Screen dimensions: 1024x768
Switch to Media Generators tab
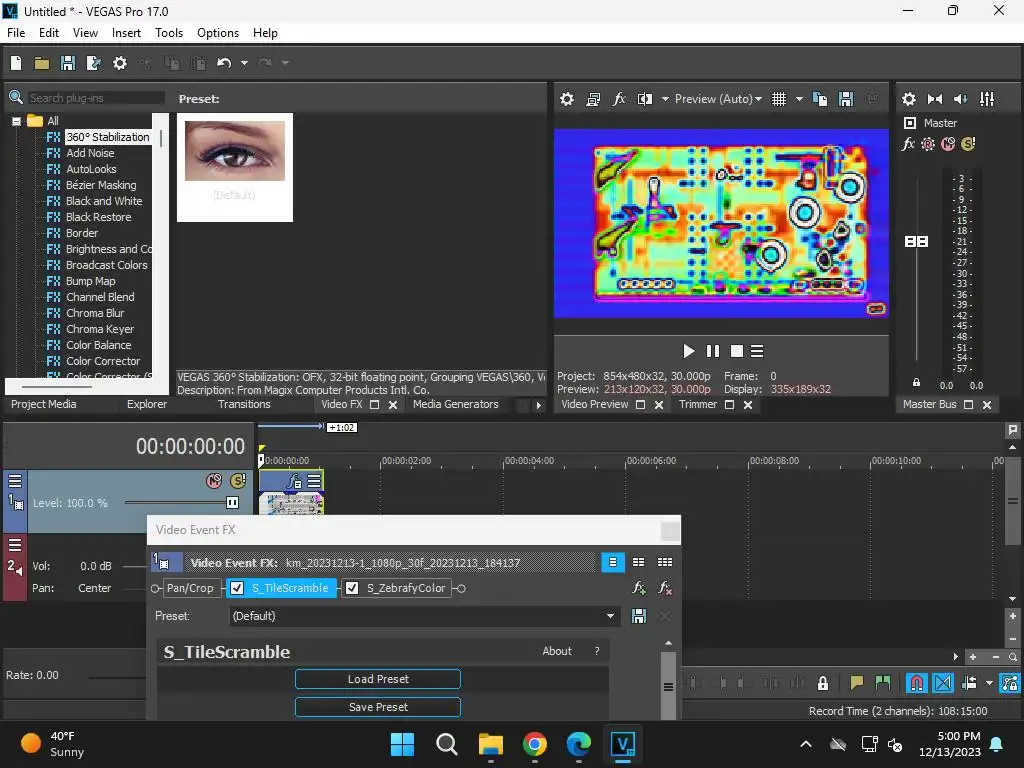456,404
